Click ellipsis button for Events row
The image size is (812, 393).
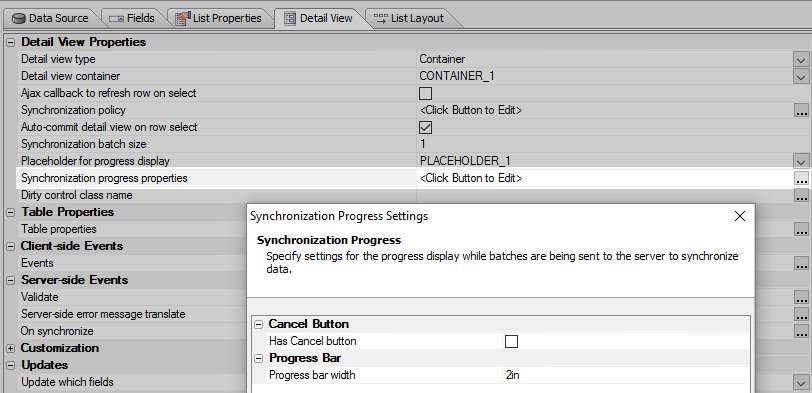pos(801,264)
